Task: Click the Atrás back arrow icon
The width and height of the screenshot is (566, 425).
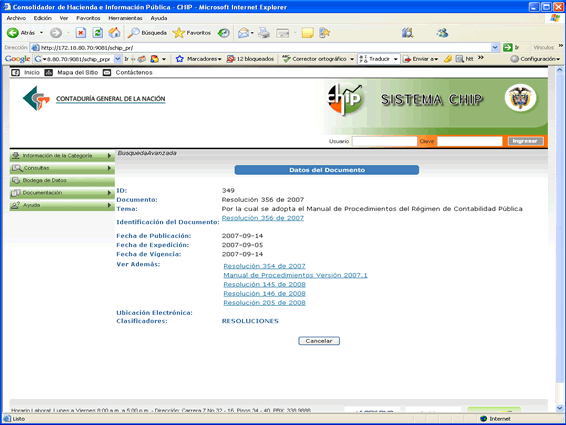Action: pyautogui.click(x=13, y=33)
